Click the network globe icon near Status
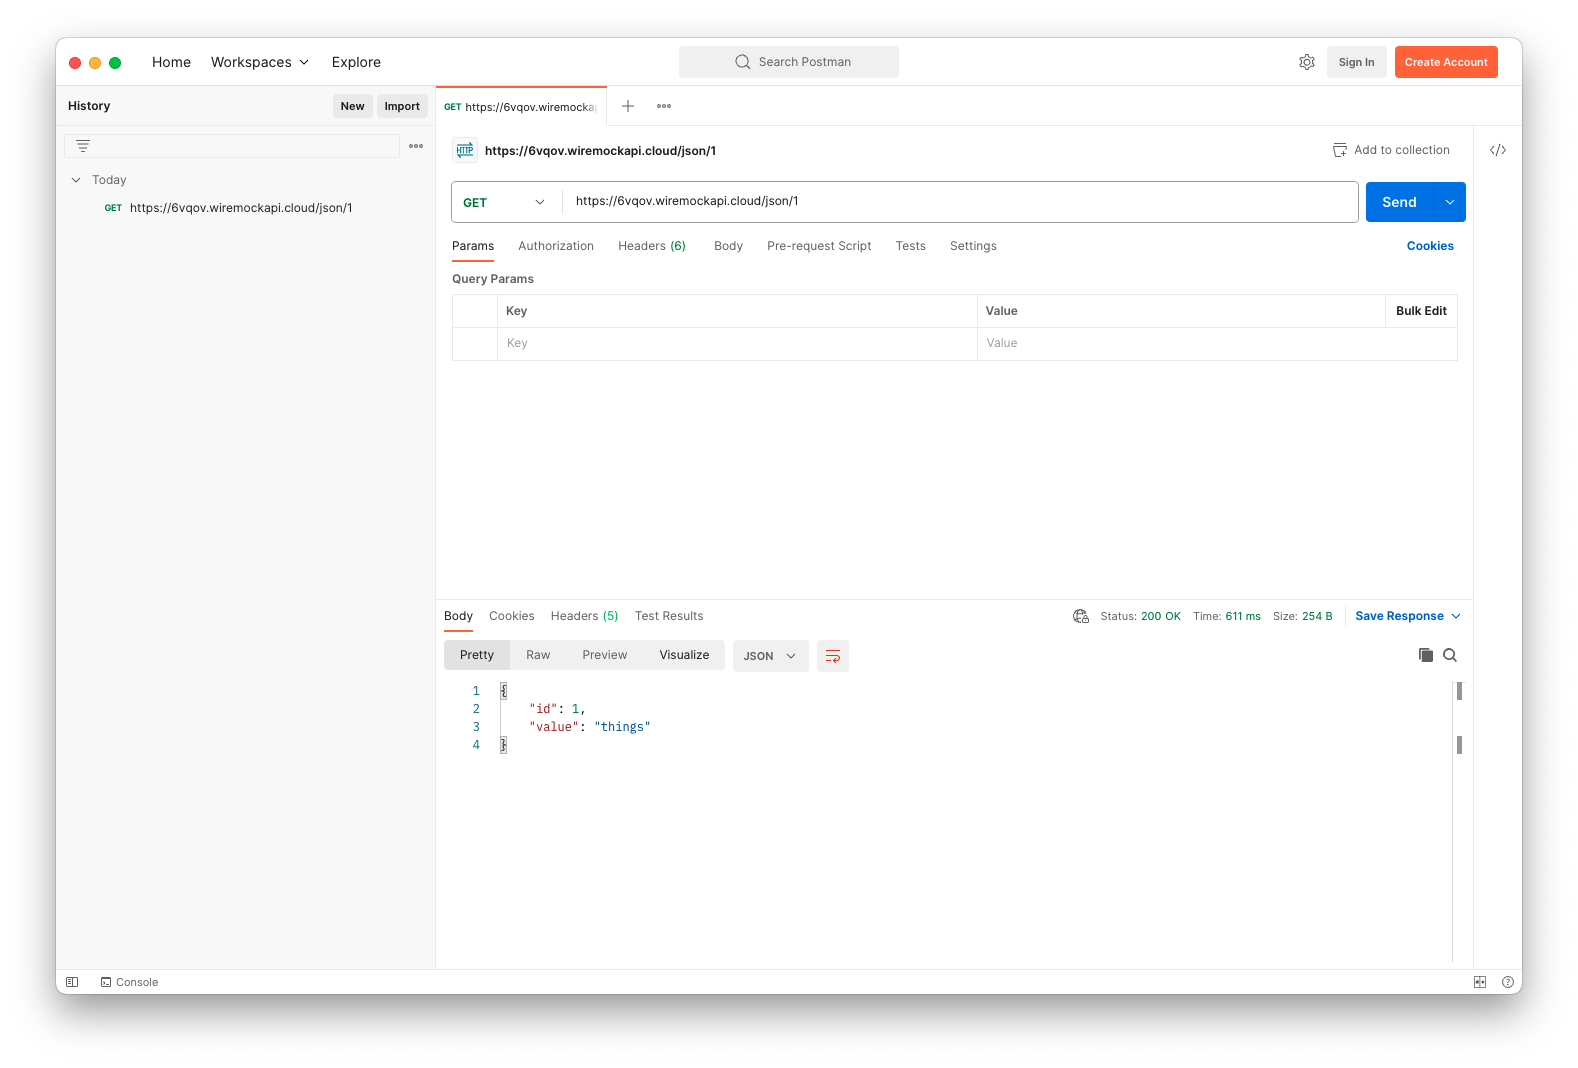The image size is (1578, 1068). [x=1081, y=616]
